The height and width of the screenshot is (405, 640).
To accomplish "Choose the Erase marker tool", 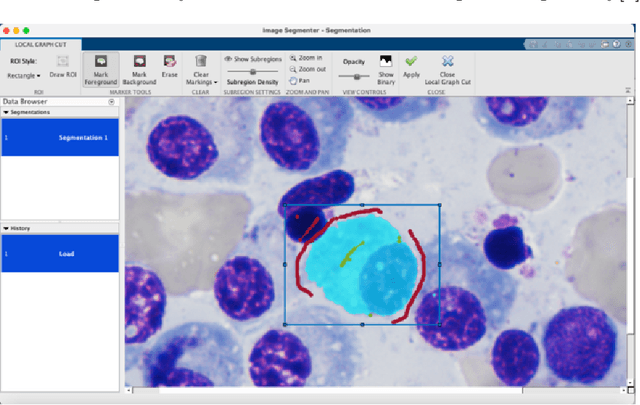I will click(169, 67).
